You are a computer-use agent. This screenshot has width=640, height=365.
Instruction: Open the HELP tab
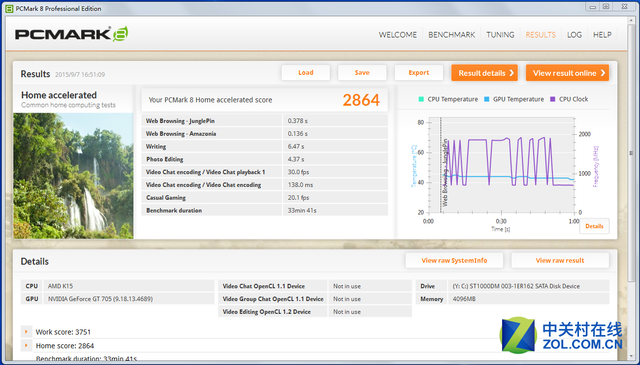coord(602,35)
